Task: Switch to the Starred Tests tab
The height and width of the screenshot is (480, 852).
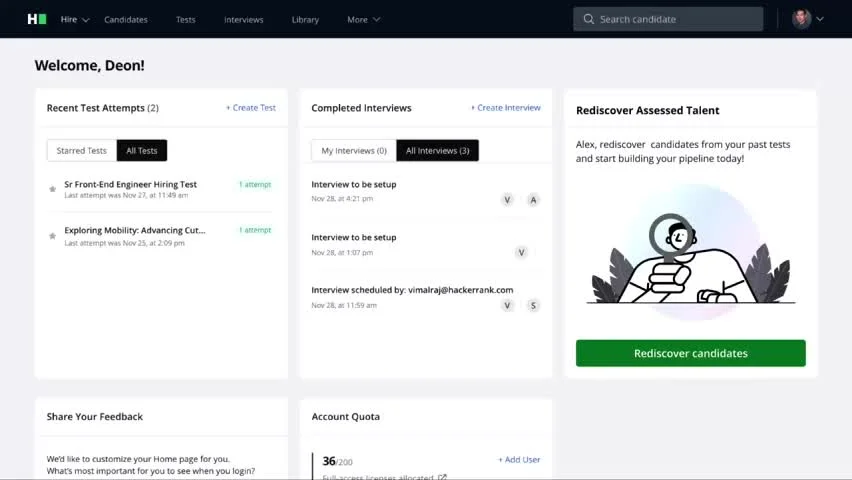Action: click(x=82, y=151)
